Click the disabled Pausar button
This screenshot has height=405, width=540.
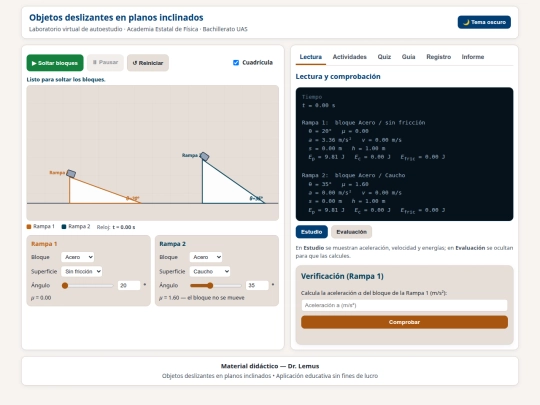pos(105,63)
